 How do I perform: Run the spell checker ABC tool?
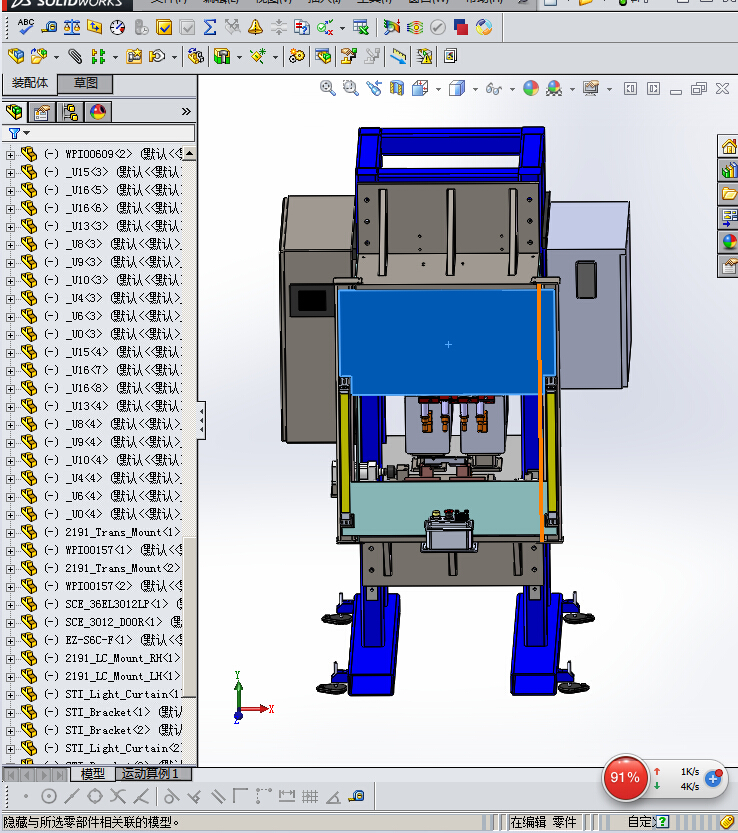pyautogui.click(x=25, y=27)
